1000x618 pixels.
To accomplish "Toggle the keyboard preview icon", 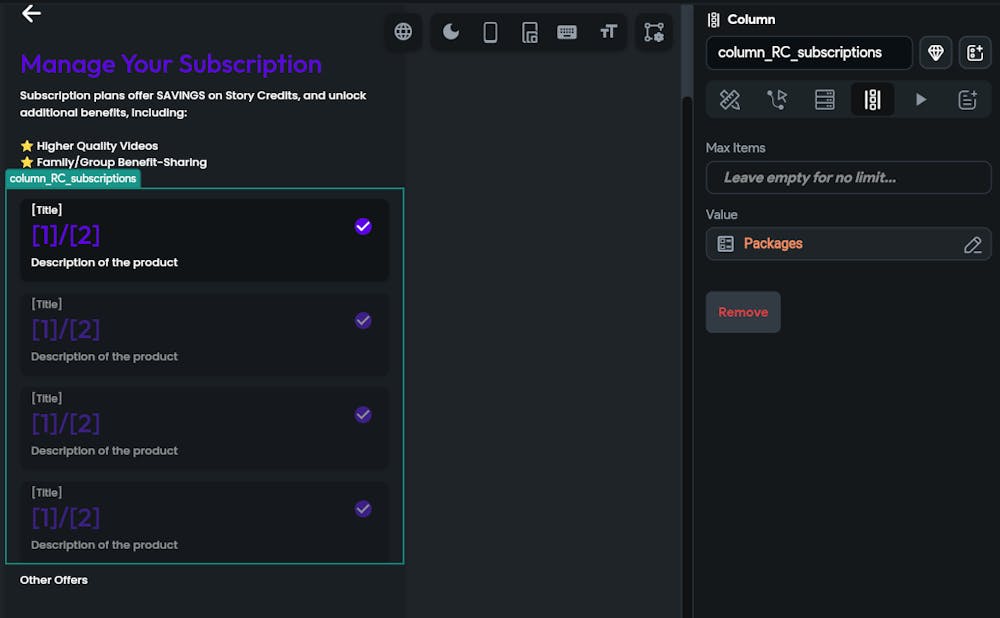I will 567,32.
